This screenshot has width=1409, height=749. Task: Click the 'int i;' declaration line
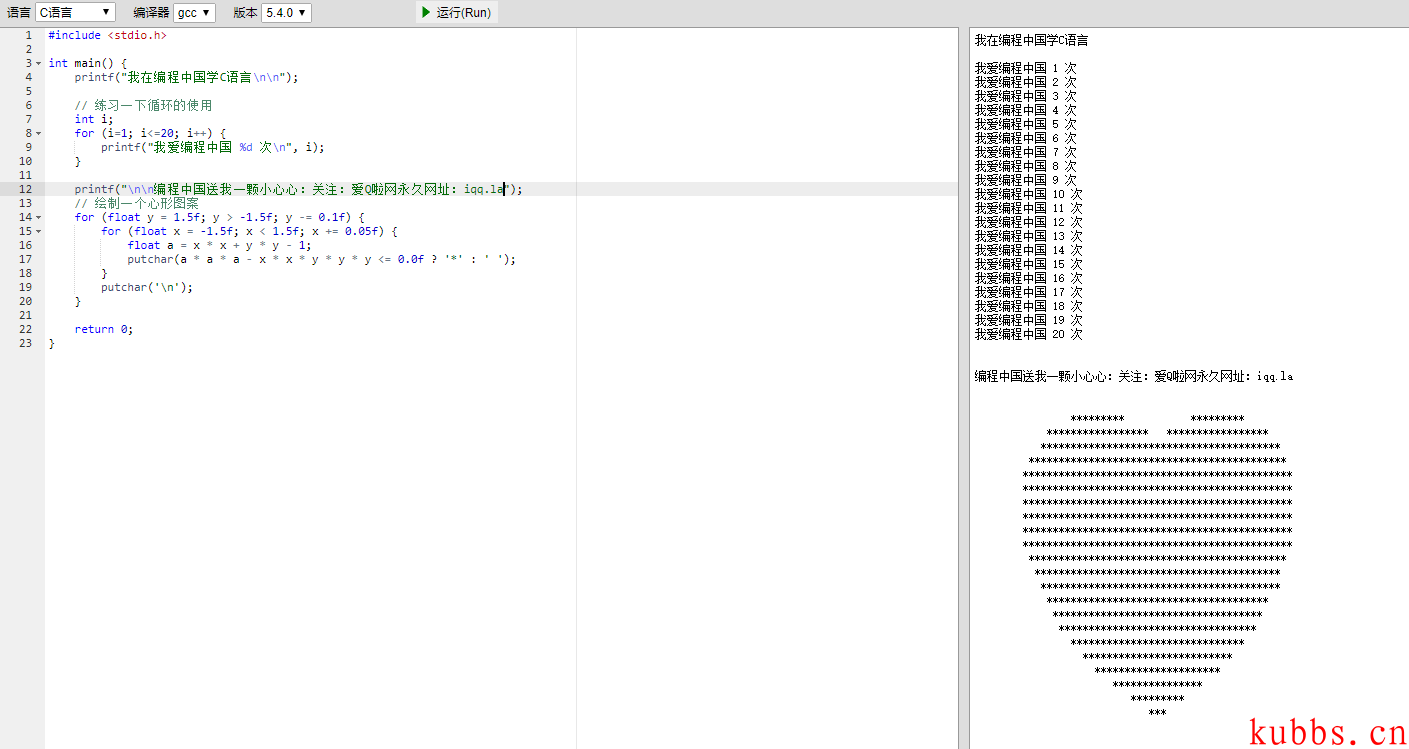click(94, 119)
